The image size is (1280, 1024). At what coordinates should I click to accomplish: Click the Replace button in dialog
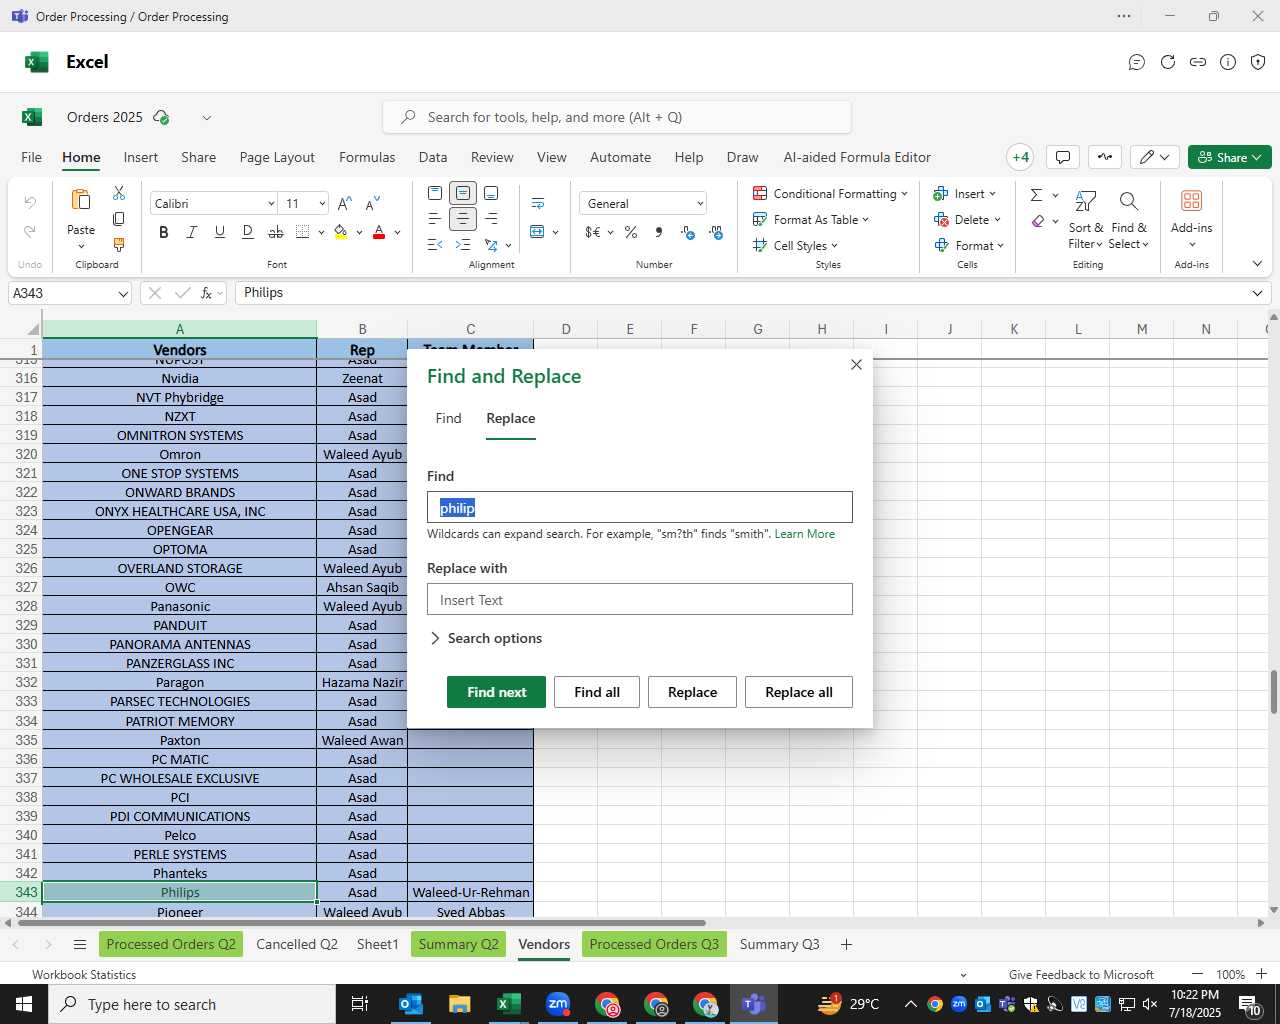692,692
